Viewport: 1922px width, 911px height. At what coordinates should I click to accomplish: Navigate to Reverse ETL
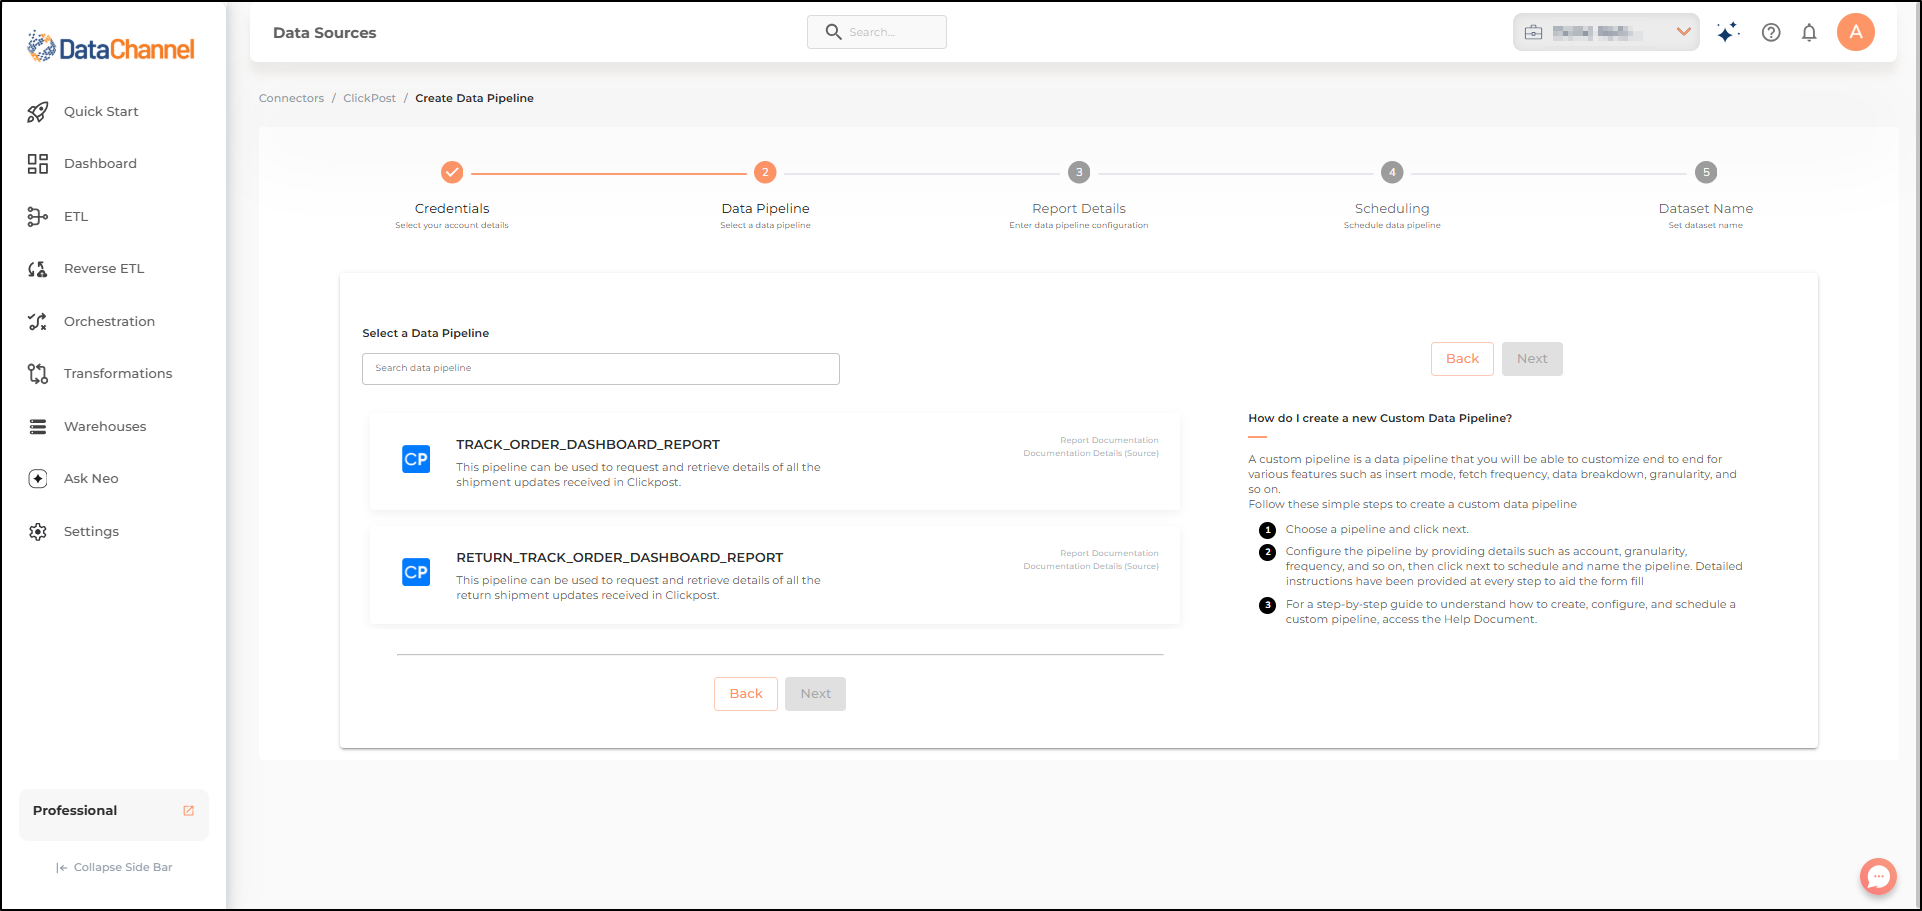104,269
